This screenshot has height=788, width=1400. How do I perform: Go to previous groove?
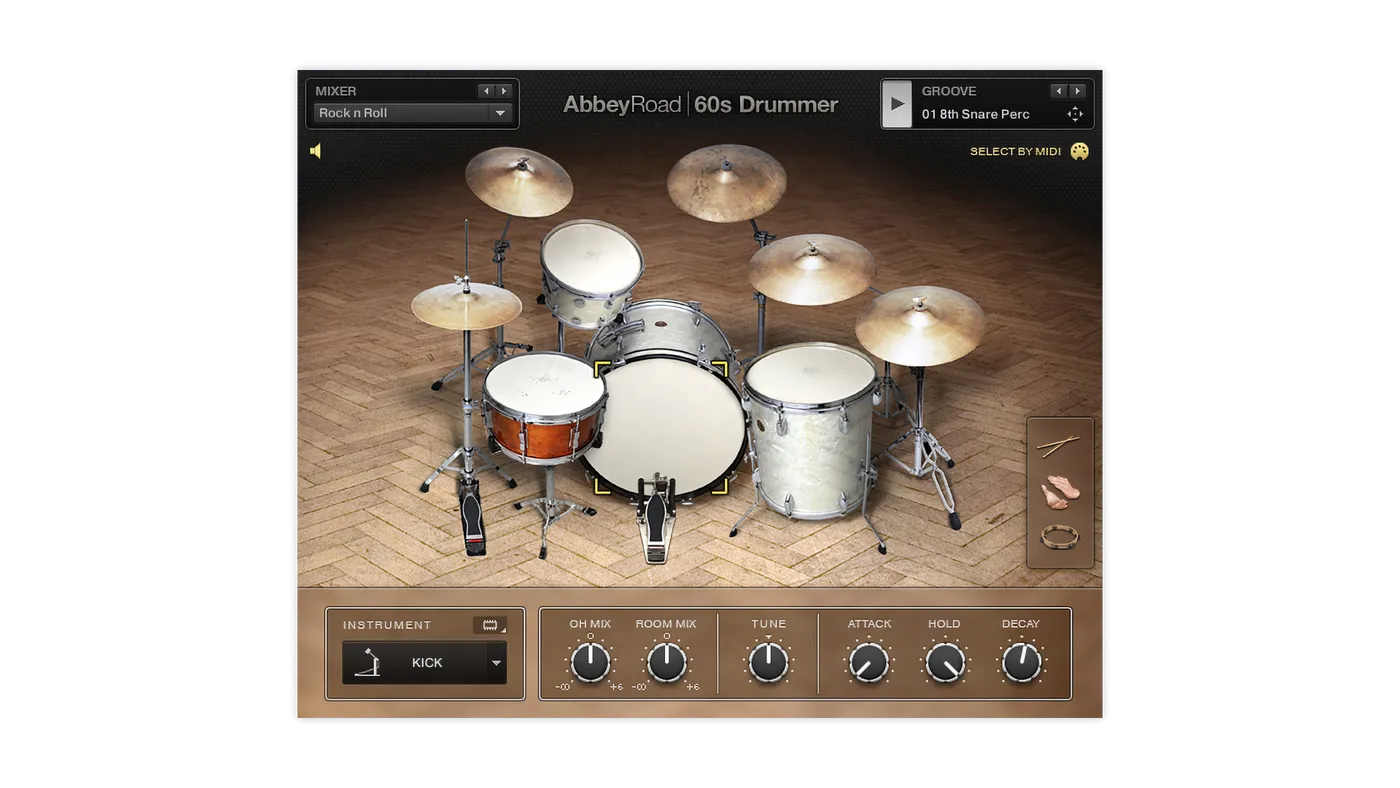click(1058, 91)
